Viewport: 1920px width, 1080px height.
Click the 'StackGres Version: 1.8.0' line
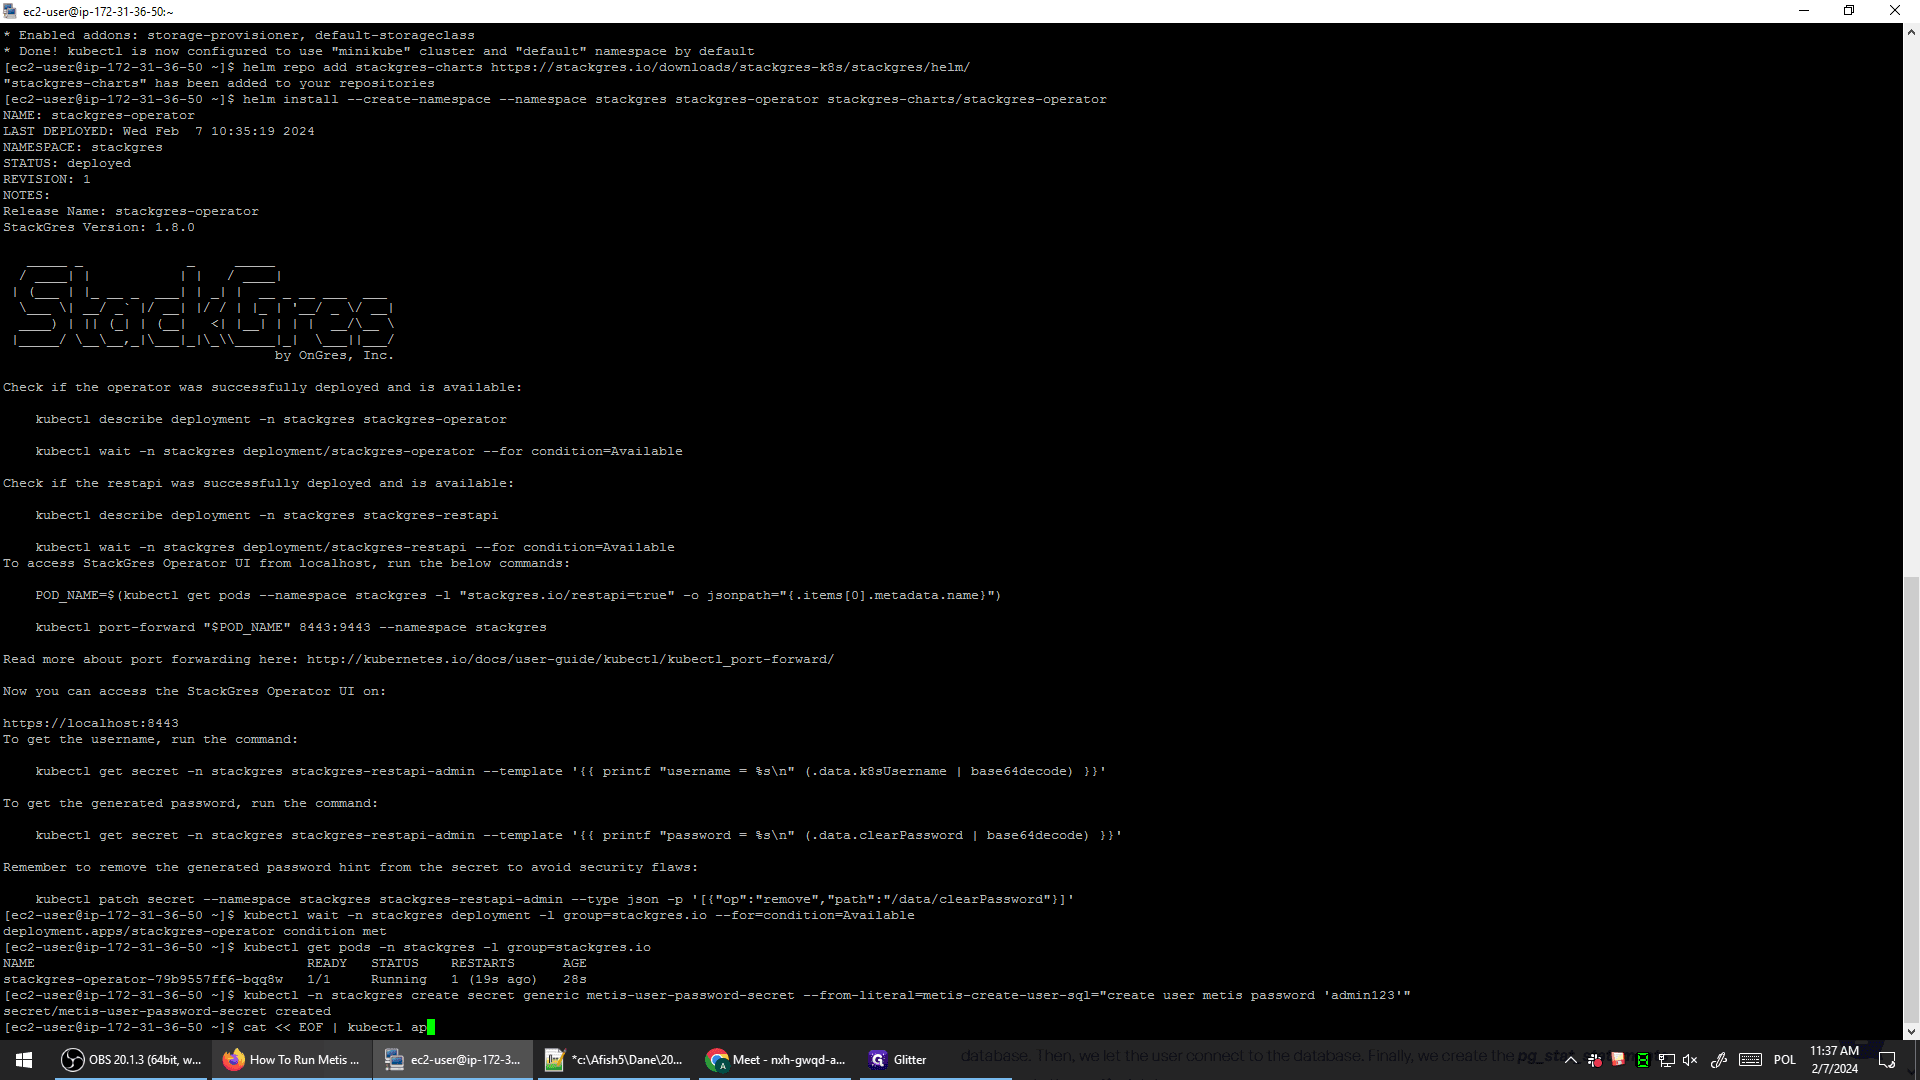click(99, 227)
